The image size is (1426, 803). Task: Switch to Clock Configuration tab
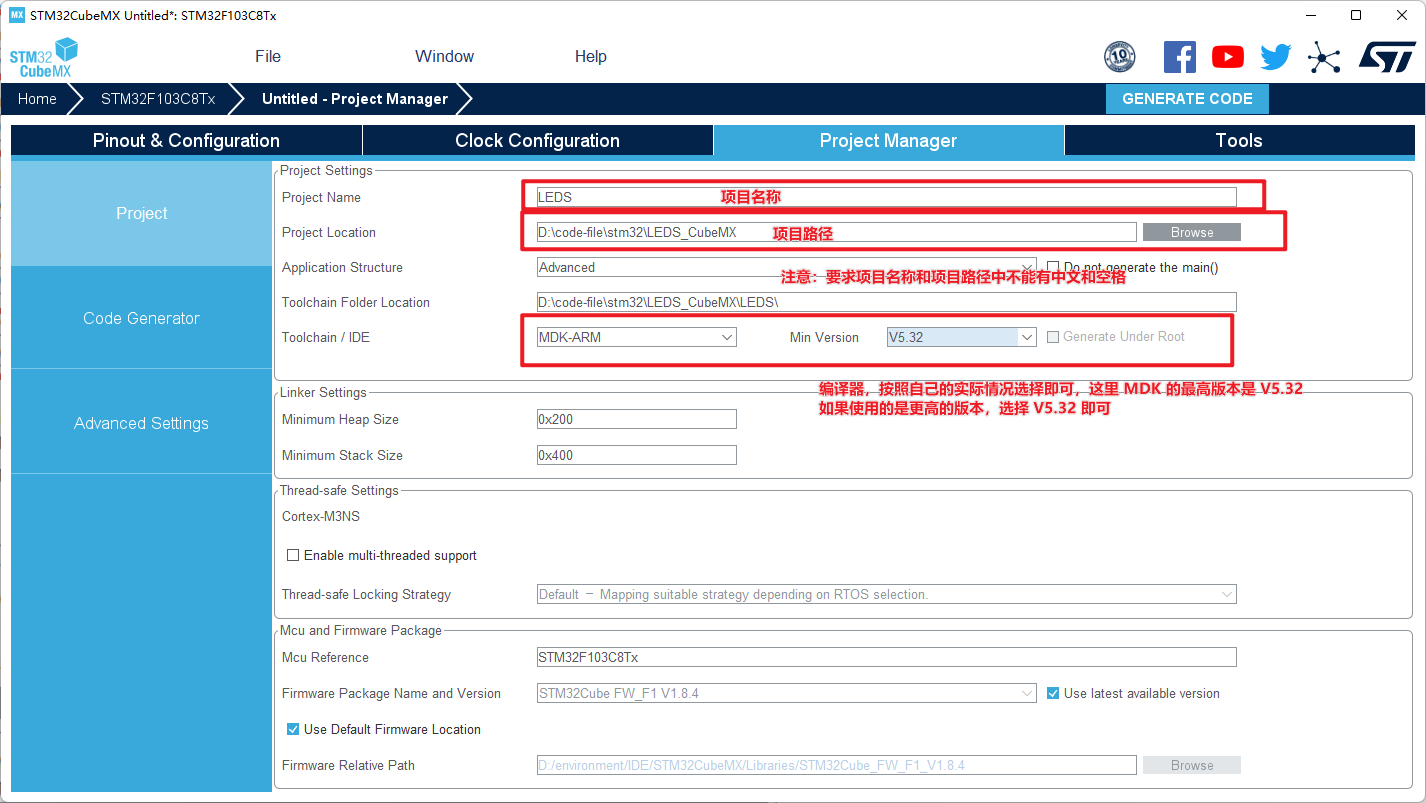point(537,140)
